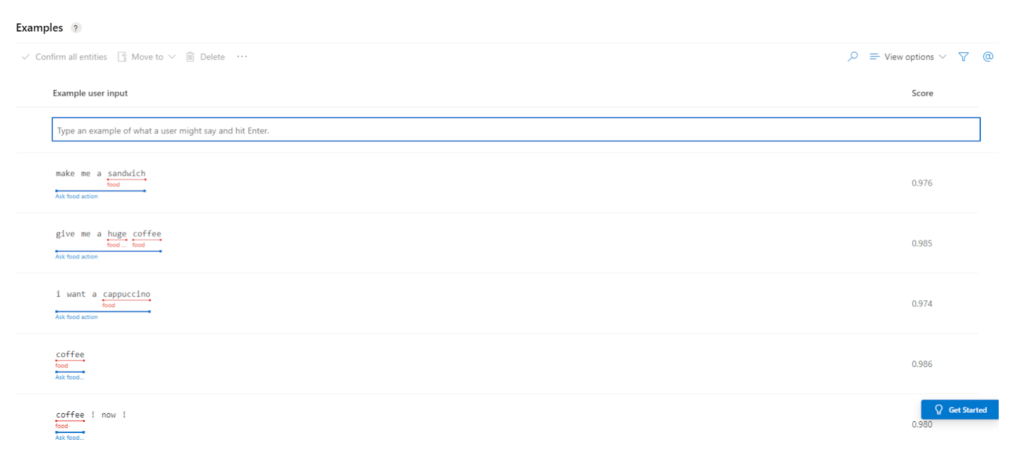Expand the Move to dropdown chevron
1024x474 pixels.
(x=172, y=57)
